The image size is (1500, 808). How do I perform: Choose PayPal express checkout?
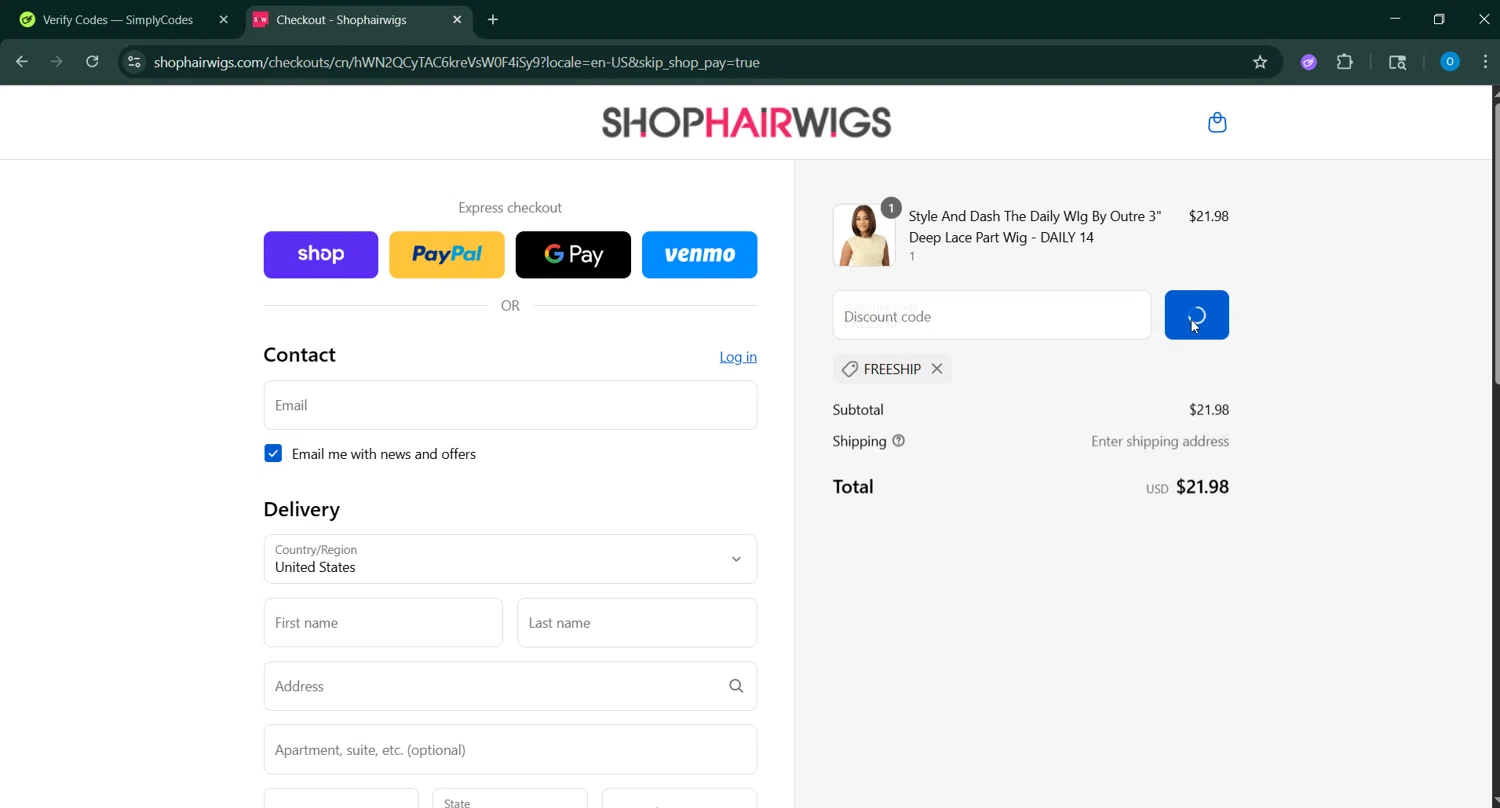(x=447, y=254)
